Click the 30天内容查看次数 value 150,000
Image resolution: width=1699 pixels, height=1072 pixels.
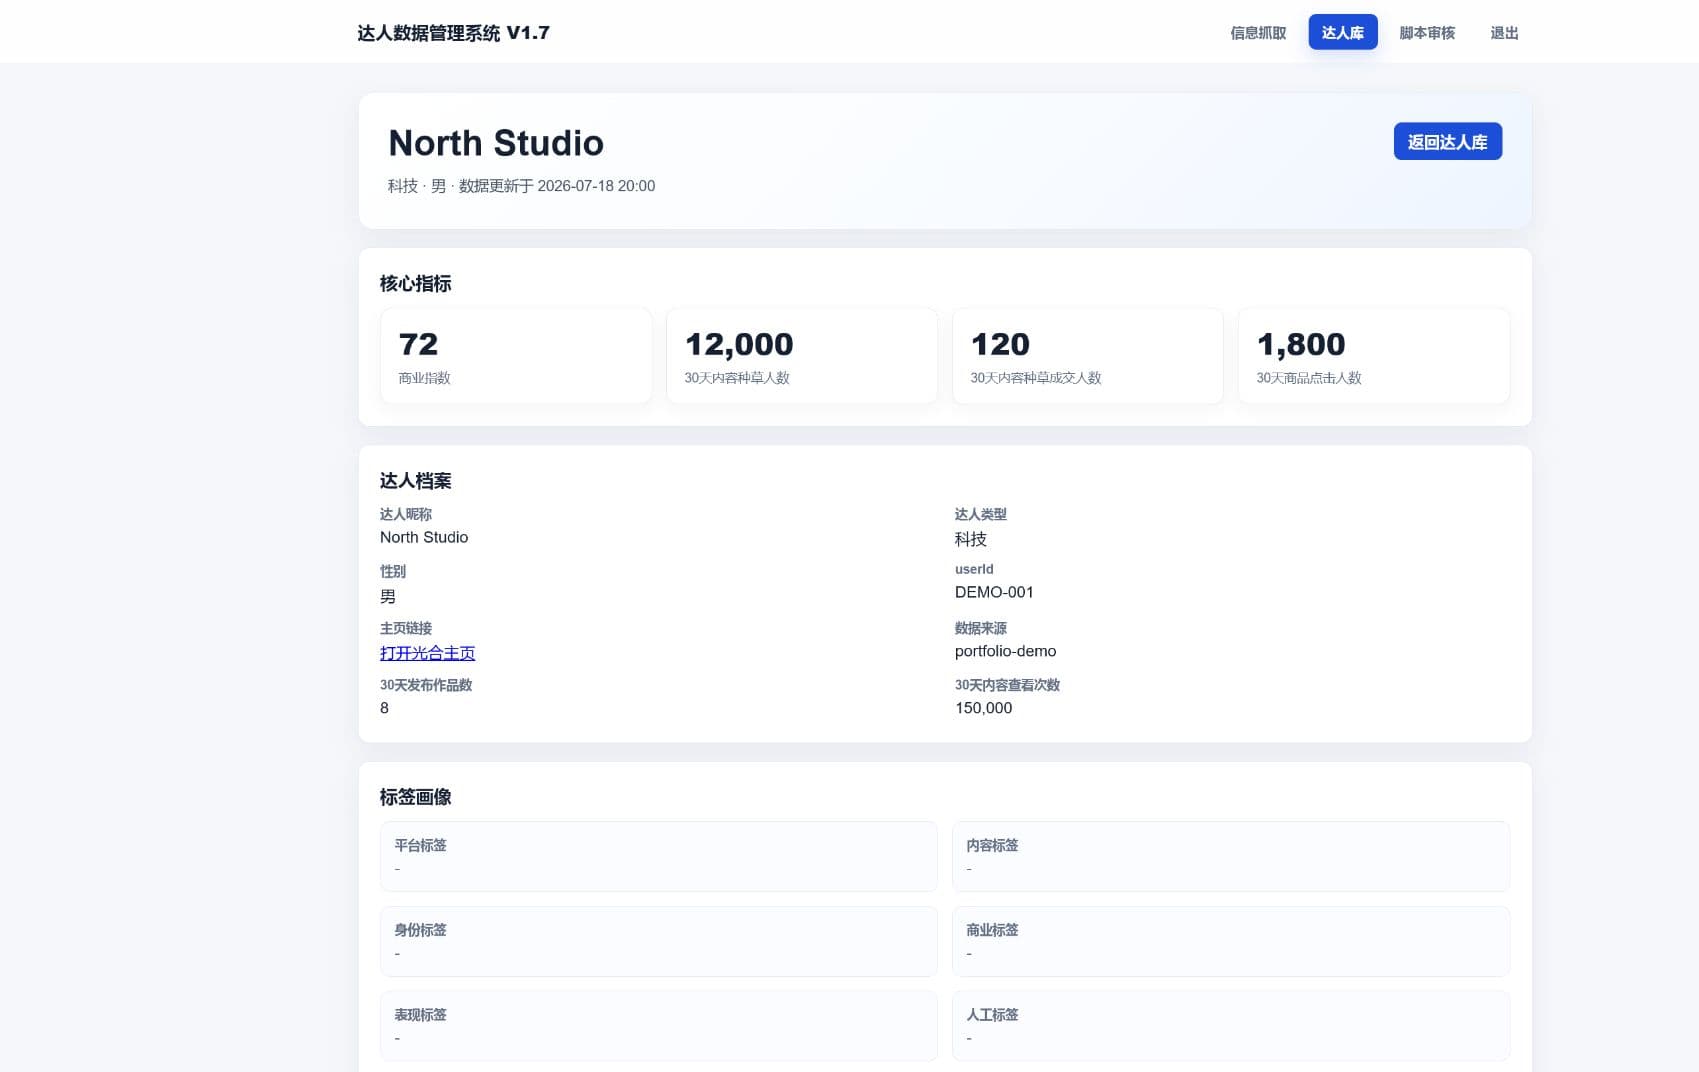pos(983,708)
